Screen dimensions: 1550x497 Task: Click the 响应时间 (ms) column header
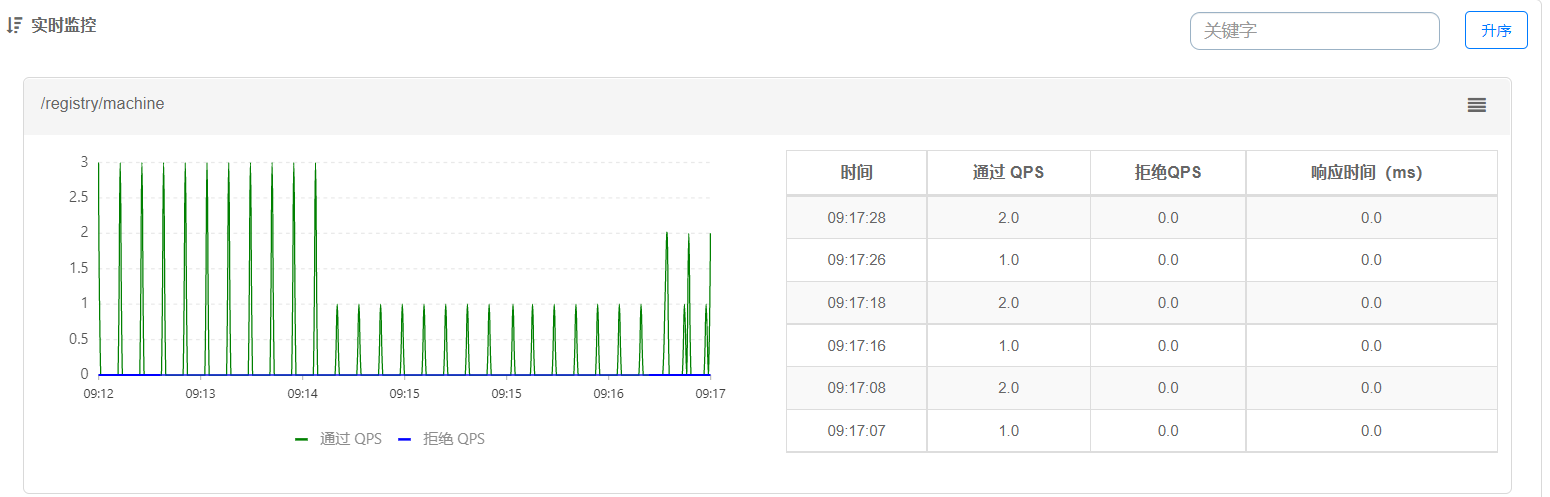coord(1371,173)
